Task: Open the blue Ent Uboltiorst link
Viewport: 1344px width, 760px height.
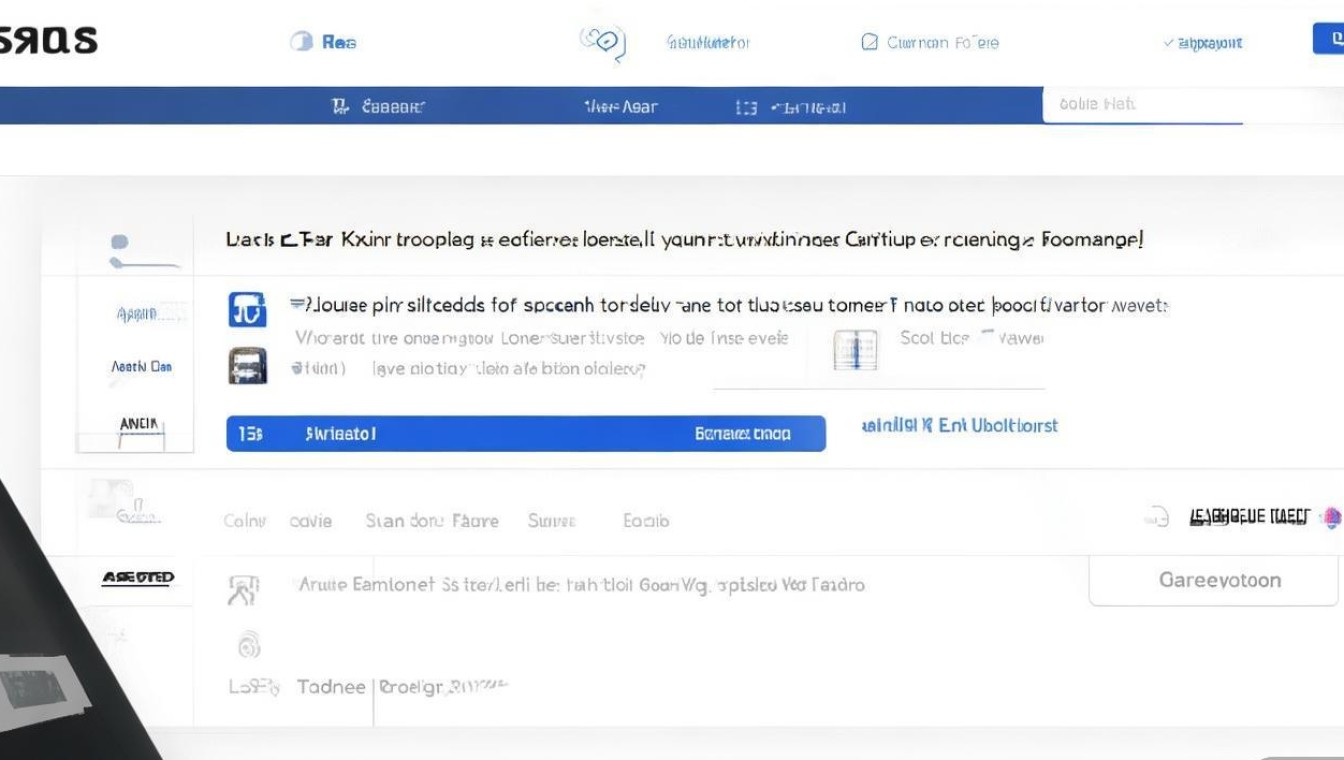Action: click(x=959, y=426)
